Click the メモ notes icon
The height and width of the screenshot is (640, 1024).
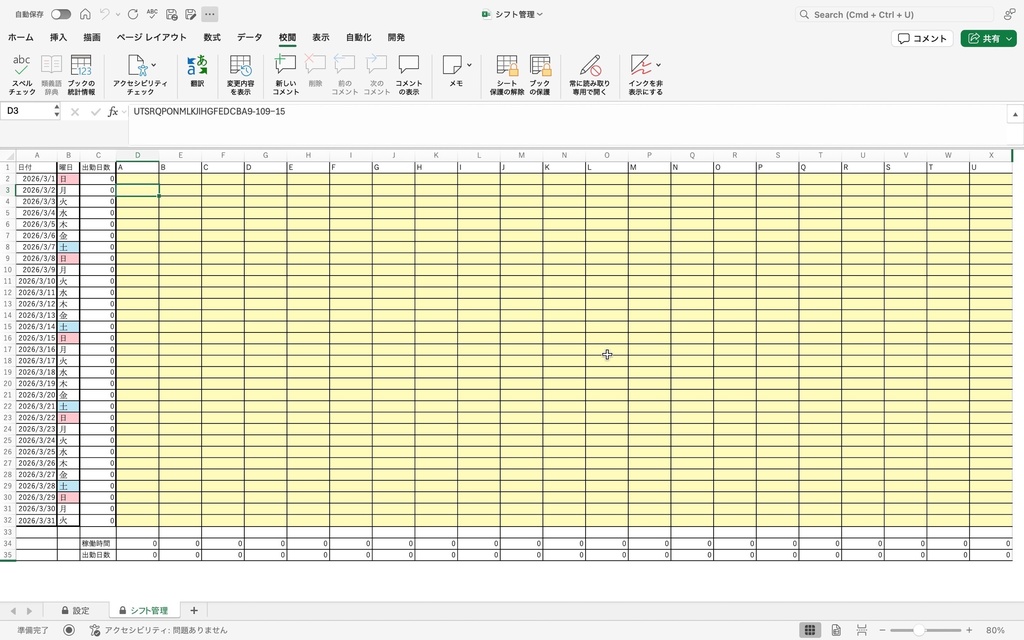[x=453, y=65]
